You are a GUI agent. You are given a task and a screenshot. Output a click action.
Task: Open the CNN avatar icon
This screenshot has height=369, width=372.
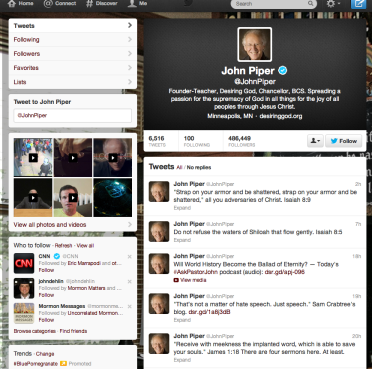point(24,263)
